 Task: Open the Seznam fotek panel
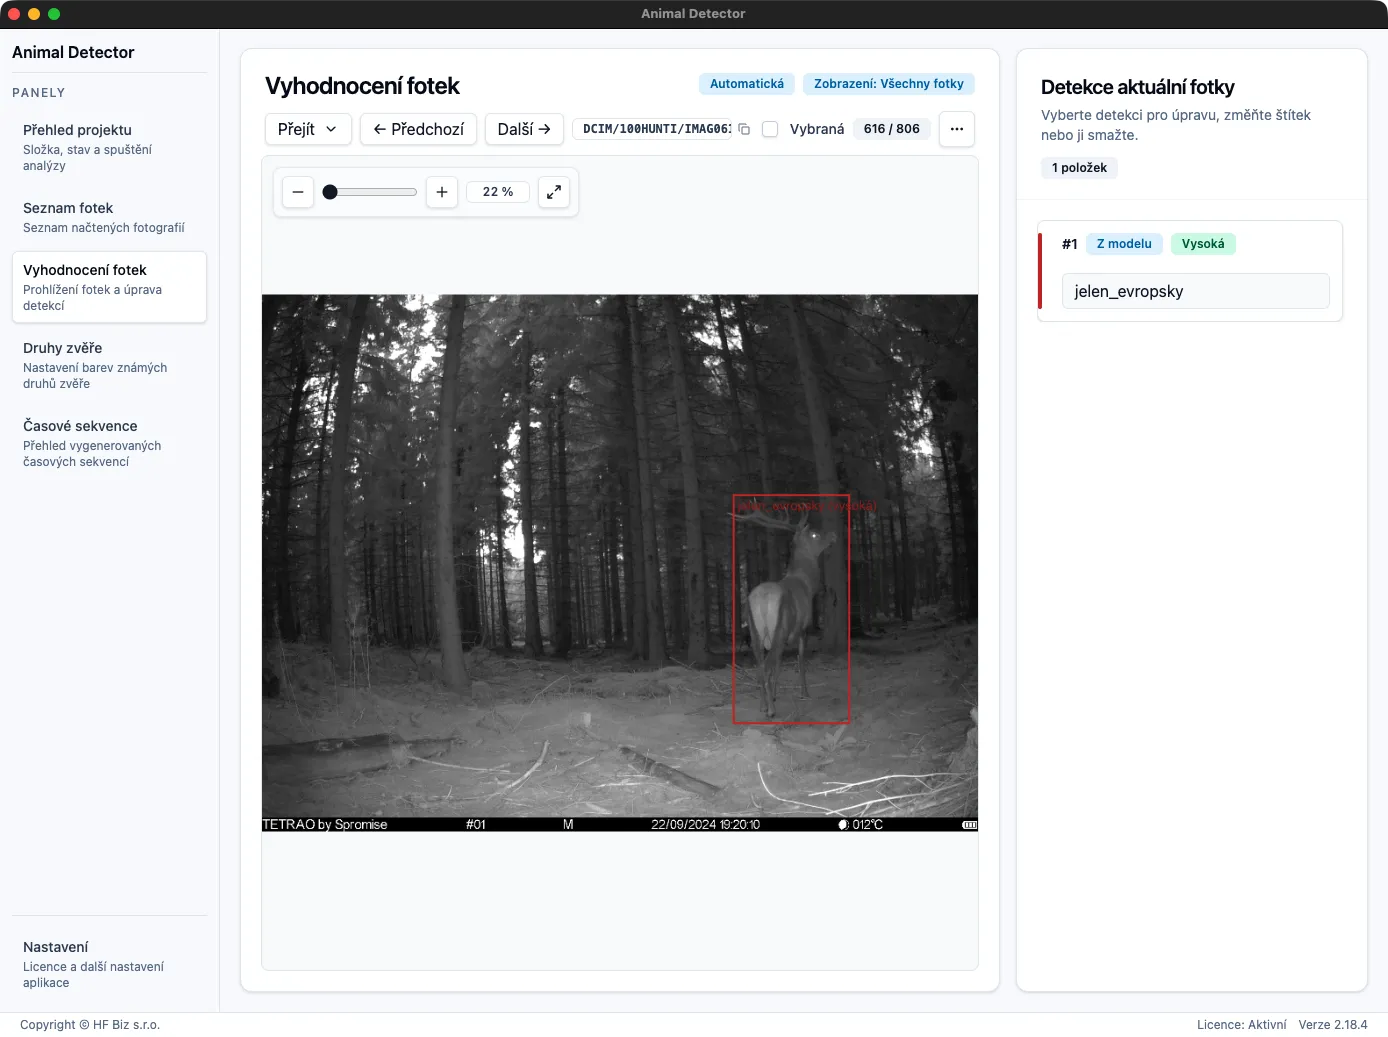point(109,217)
